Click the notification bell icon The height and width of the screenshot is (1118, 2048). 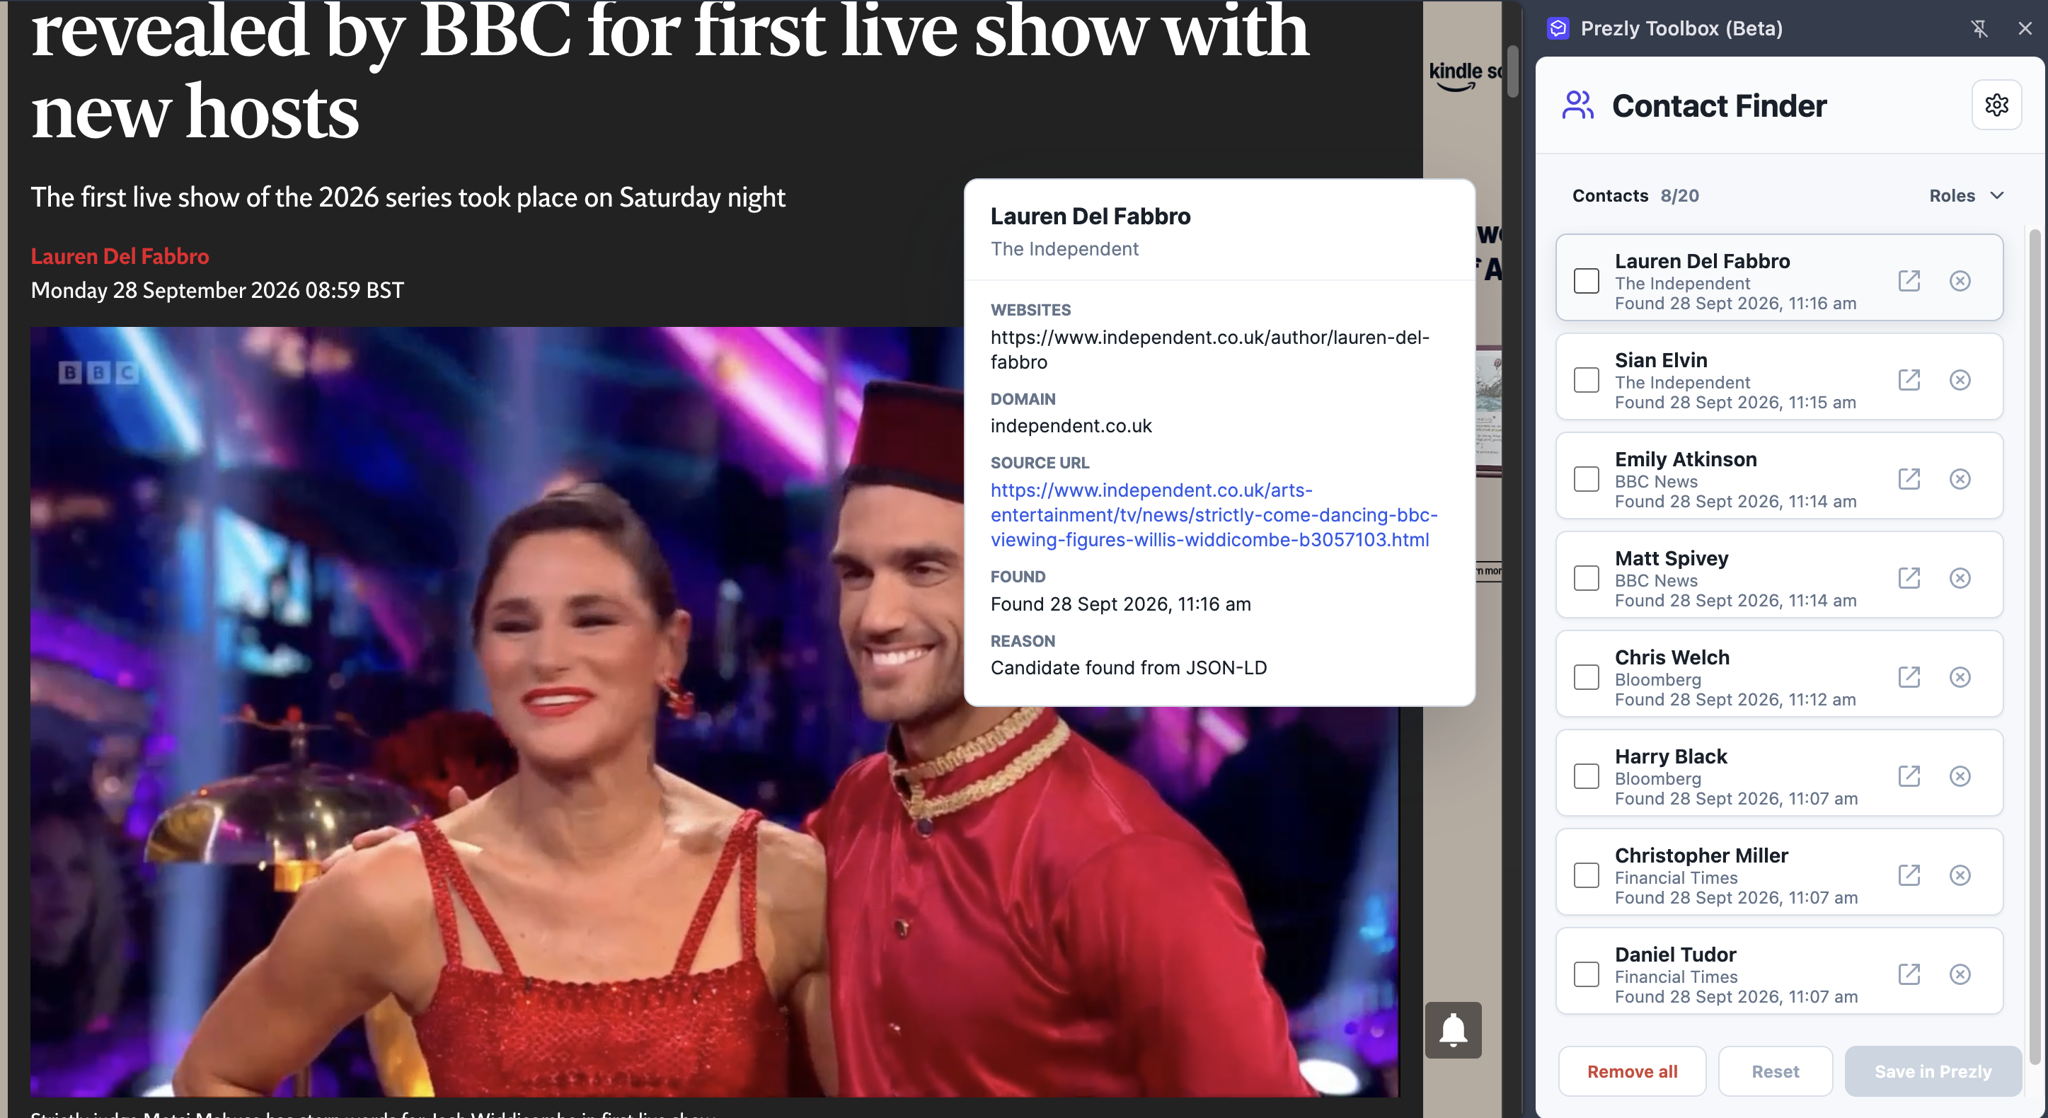coord(1453,1030)
